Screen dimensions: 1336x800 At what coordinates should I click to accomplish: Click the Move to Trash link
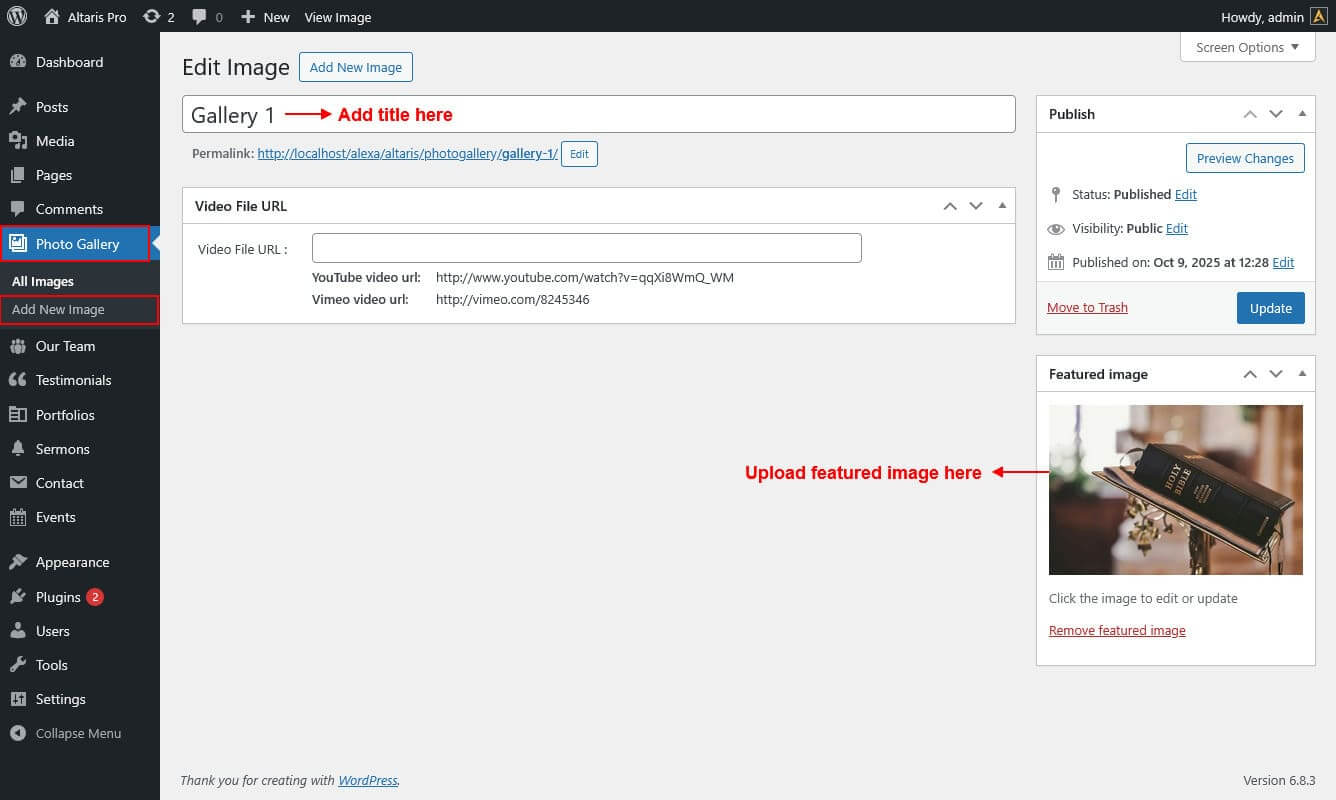click(1087, 307)
